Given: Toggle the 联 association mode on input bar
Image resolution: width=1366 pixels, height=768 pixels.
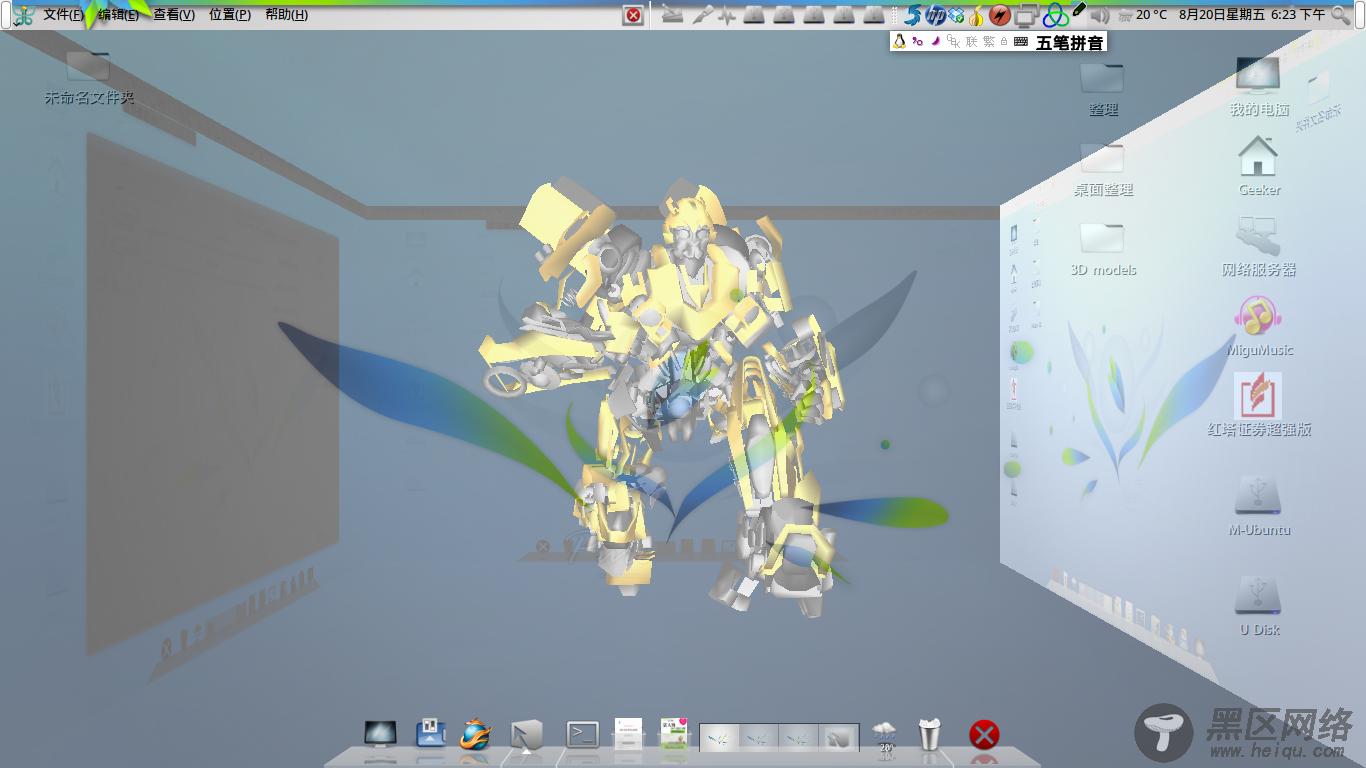Looking at the screenshot, I should tap(972, 41).
